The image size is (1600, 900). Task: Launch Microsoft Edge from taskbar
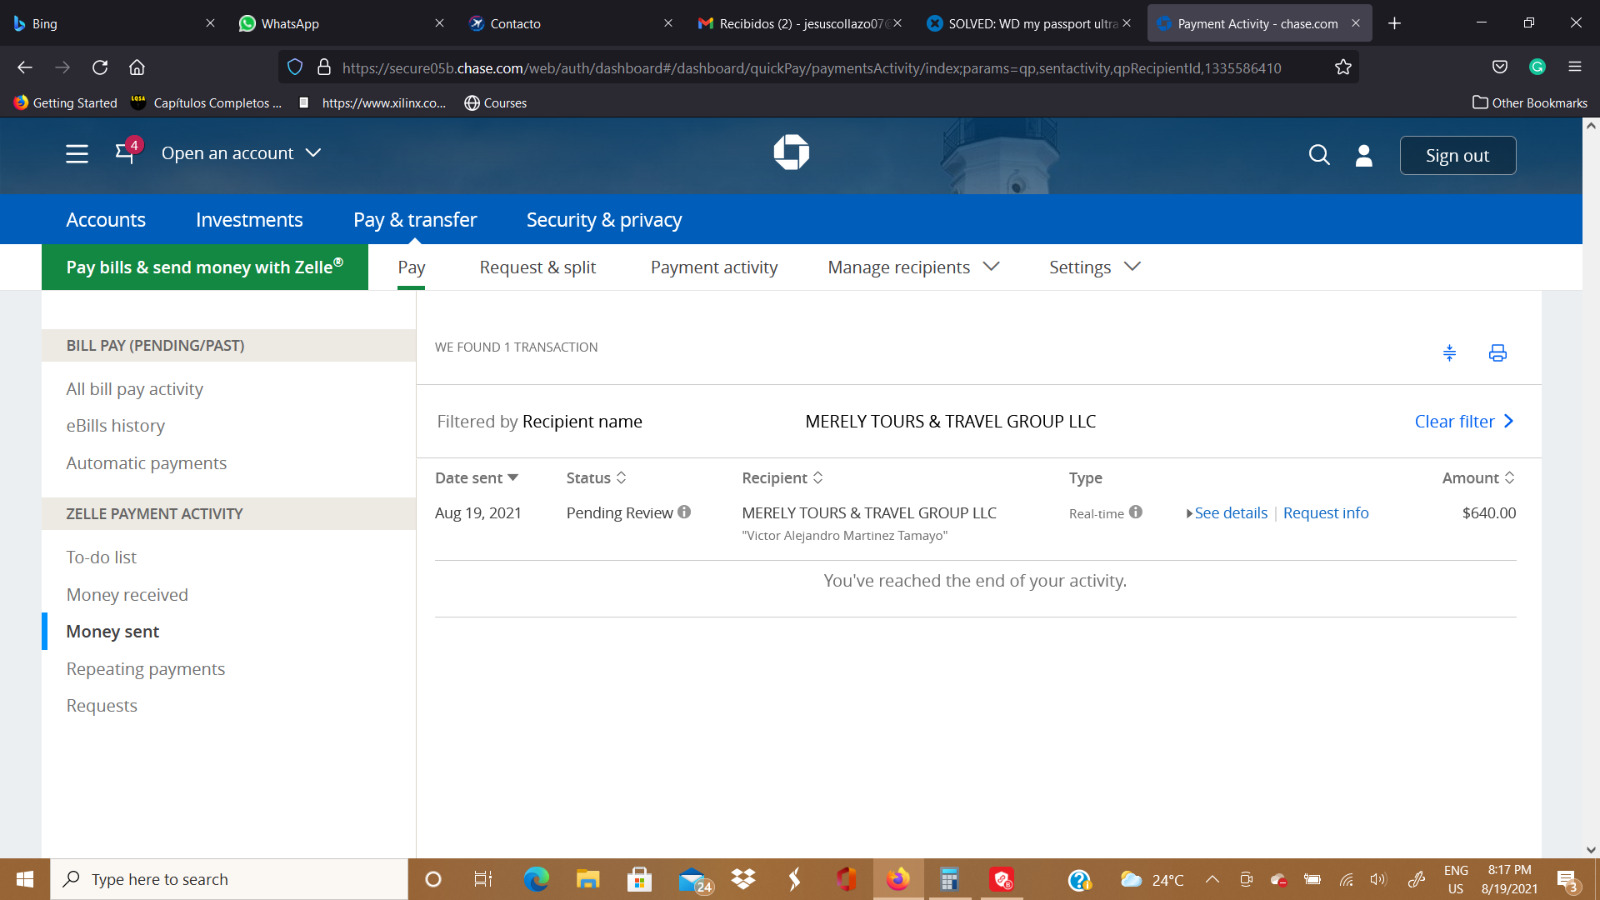coord(536,879)
